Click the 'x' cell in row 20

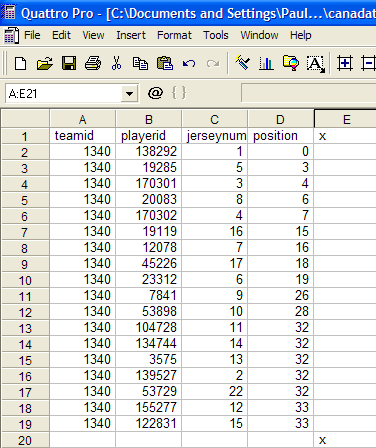click(345, 440)
